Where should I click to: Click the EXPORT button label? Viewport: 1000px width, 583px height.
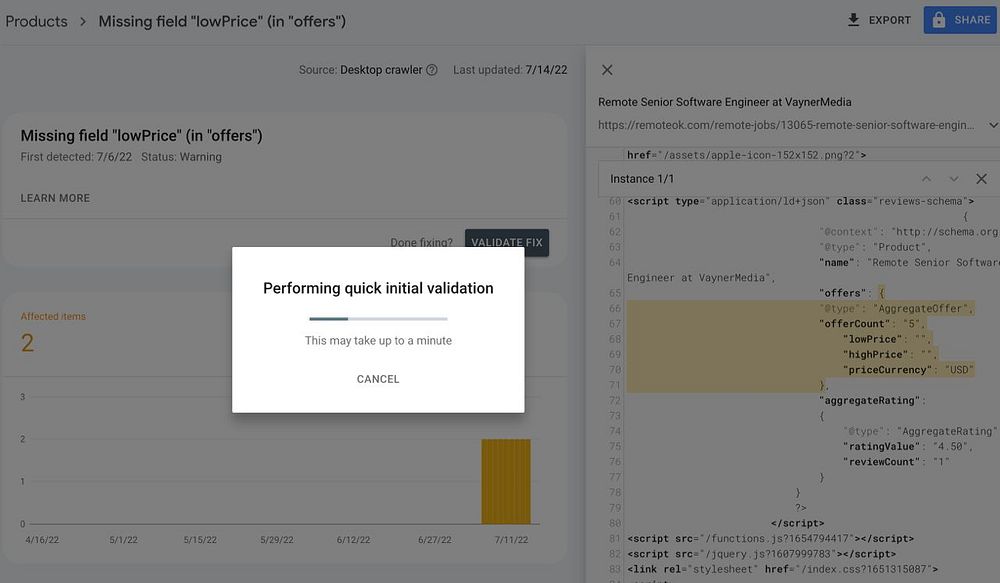point(889,20)
